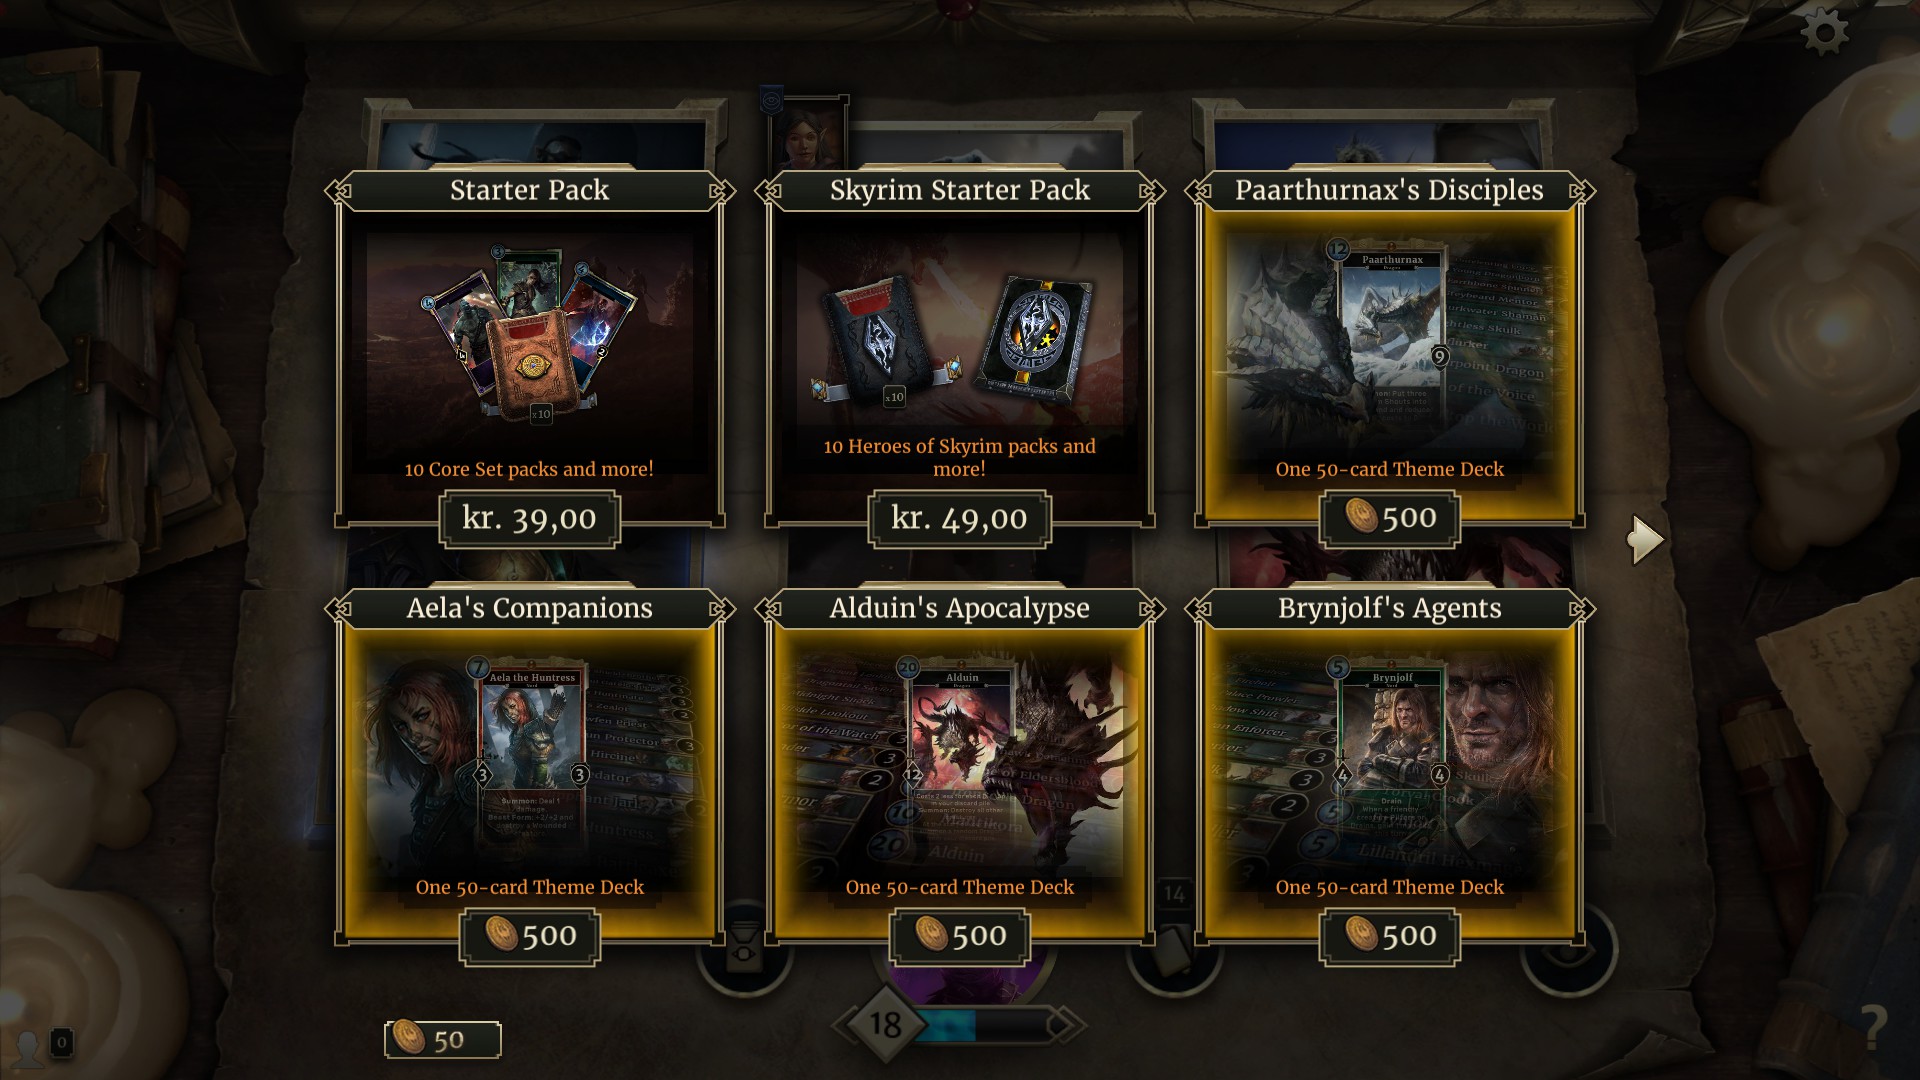1920x1080 pixels.
Task: Purchase Brynjolf's Agents for 500 gold
Action: click(x=1390, y=936)
